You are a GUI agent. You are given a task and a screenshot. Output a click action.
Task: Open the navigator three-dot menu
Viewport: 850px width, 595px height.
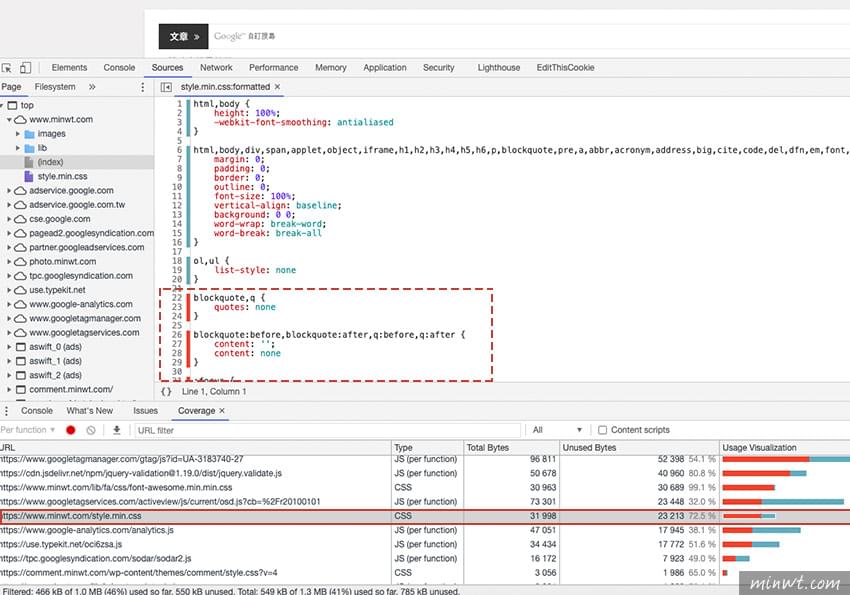143,87
